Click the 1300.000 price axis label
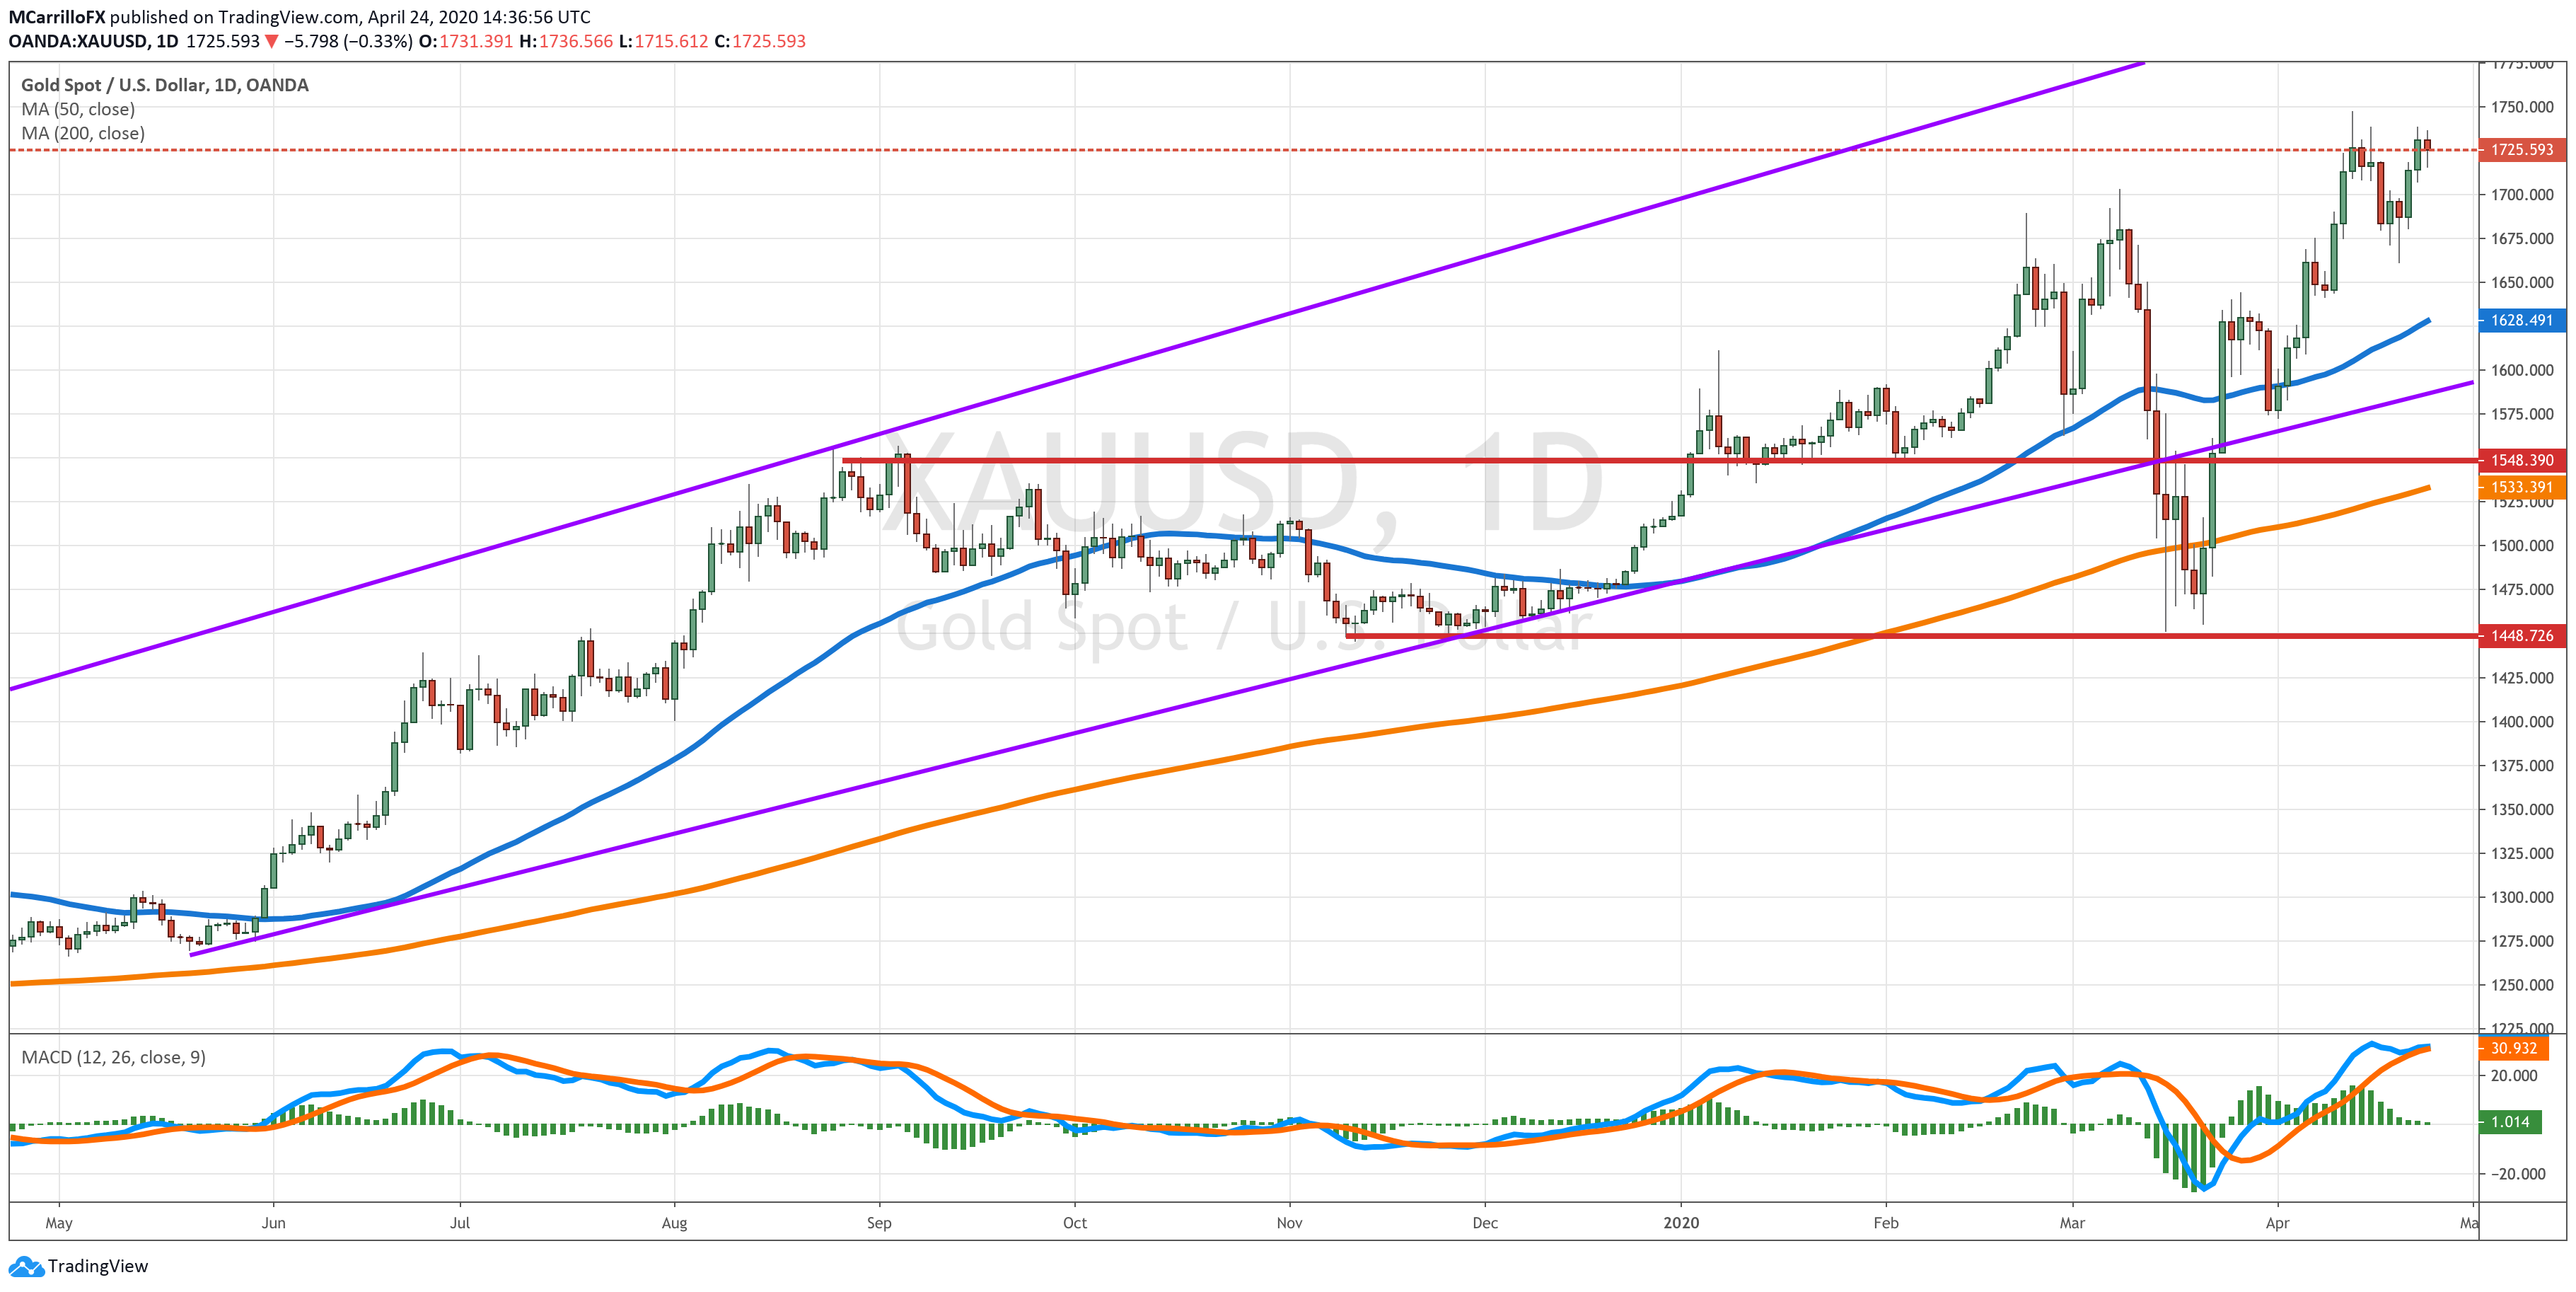The height and width of the screenshot is (1292, 2576). pos(2522,897)
